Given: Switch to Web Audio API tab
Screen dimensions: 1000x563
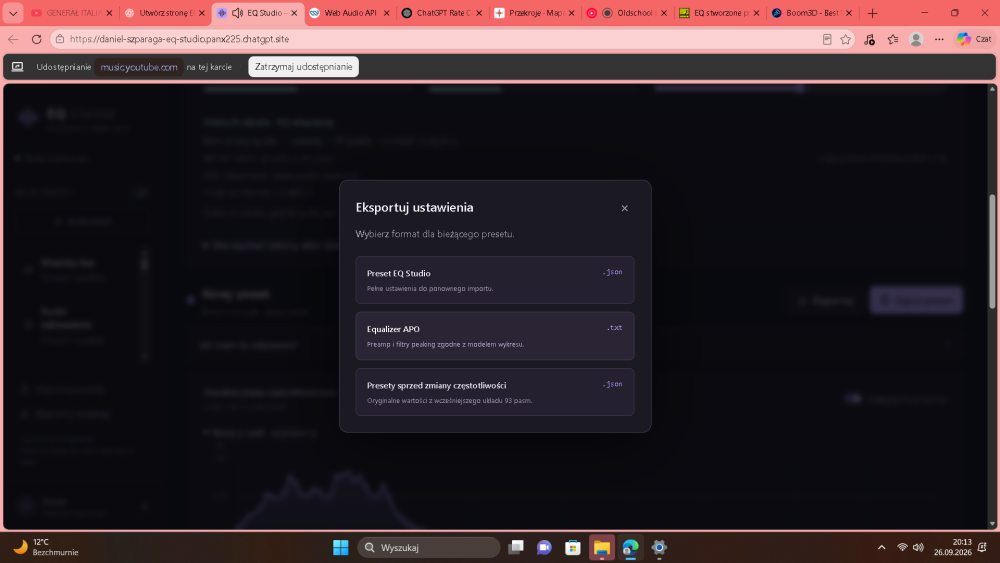Looking at the screenshot, I should click(349, 13).
